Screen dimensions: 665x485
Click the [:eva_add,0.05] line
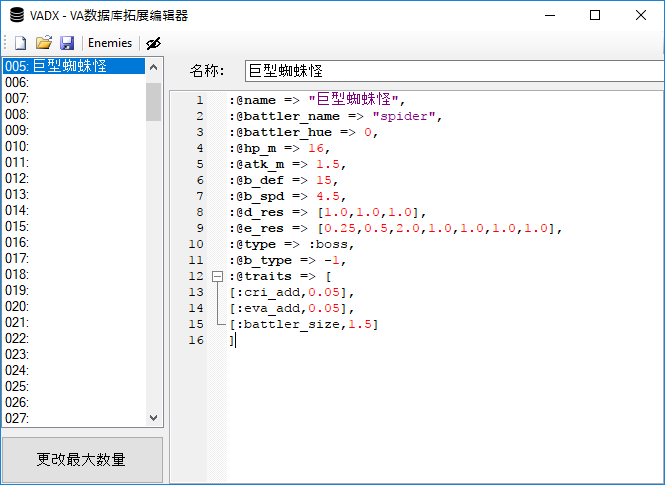point(291,308)
